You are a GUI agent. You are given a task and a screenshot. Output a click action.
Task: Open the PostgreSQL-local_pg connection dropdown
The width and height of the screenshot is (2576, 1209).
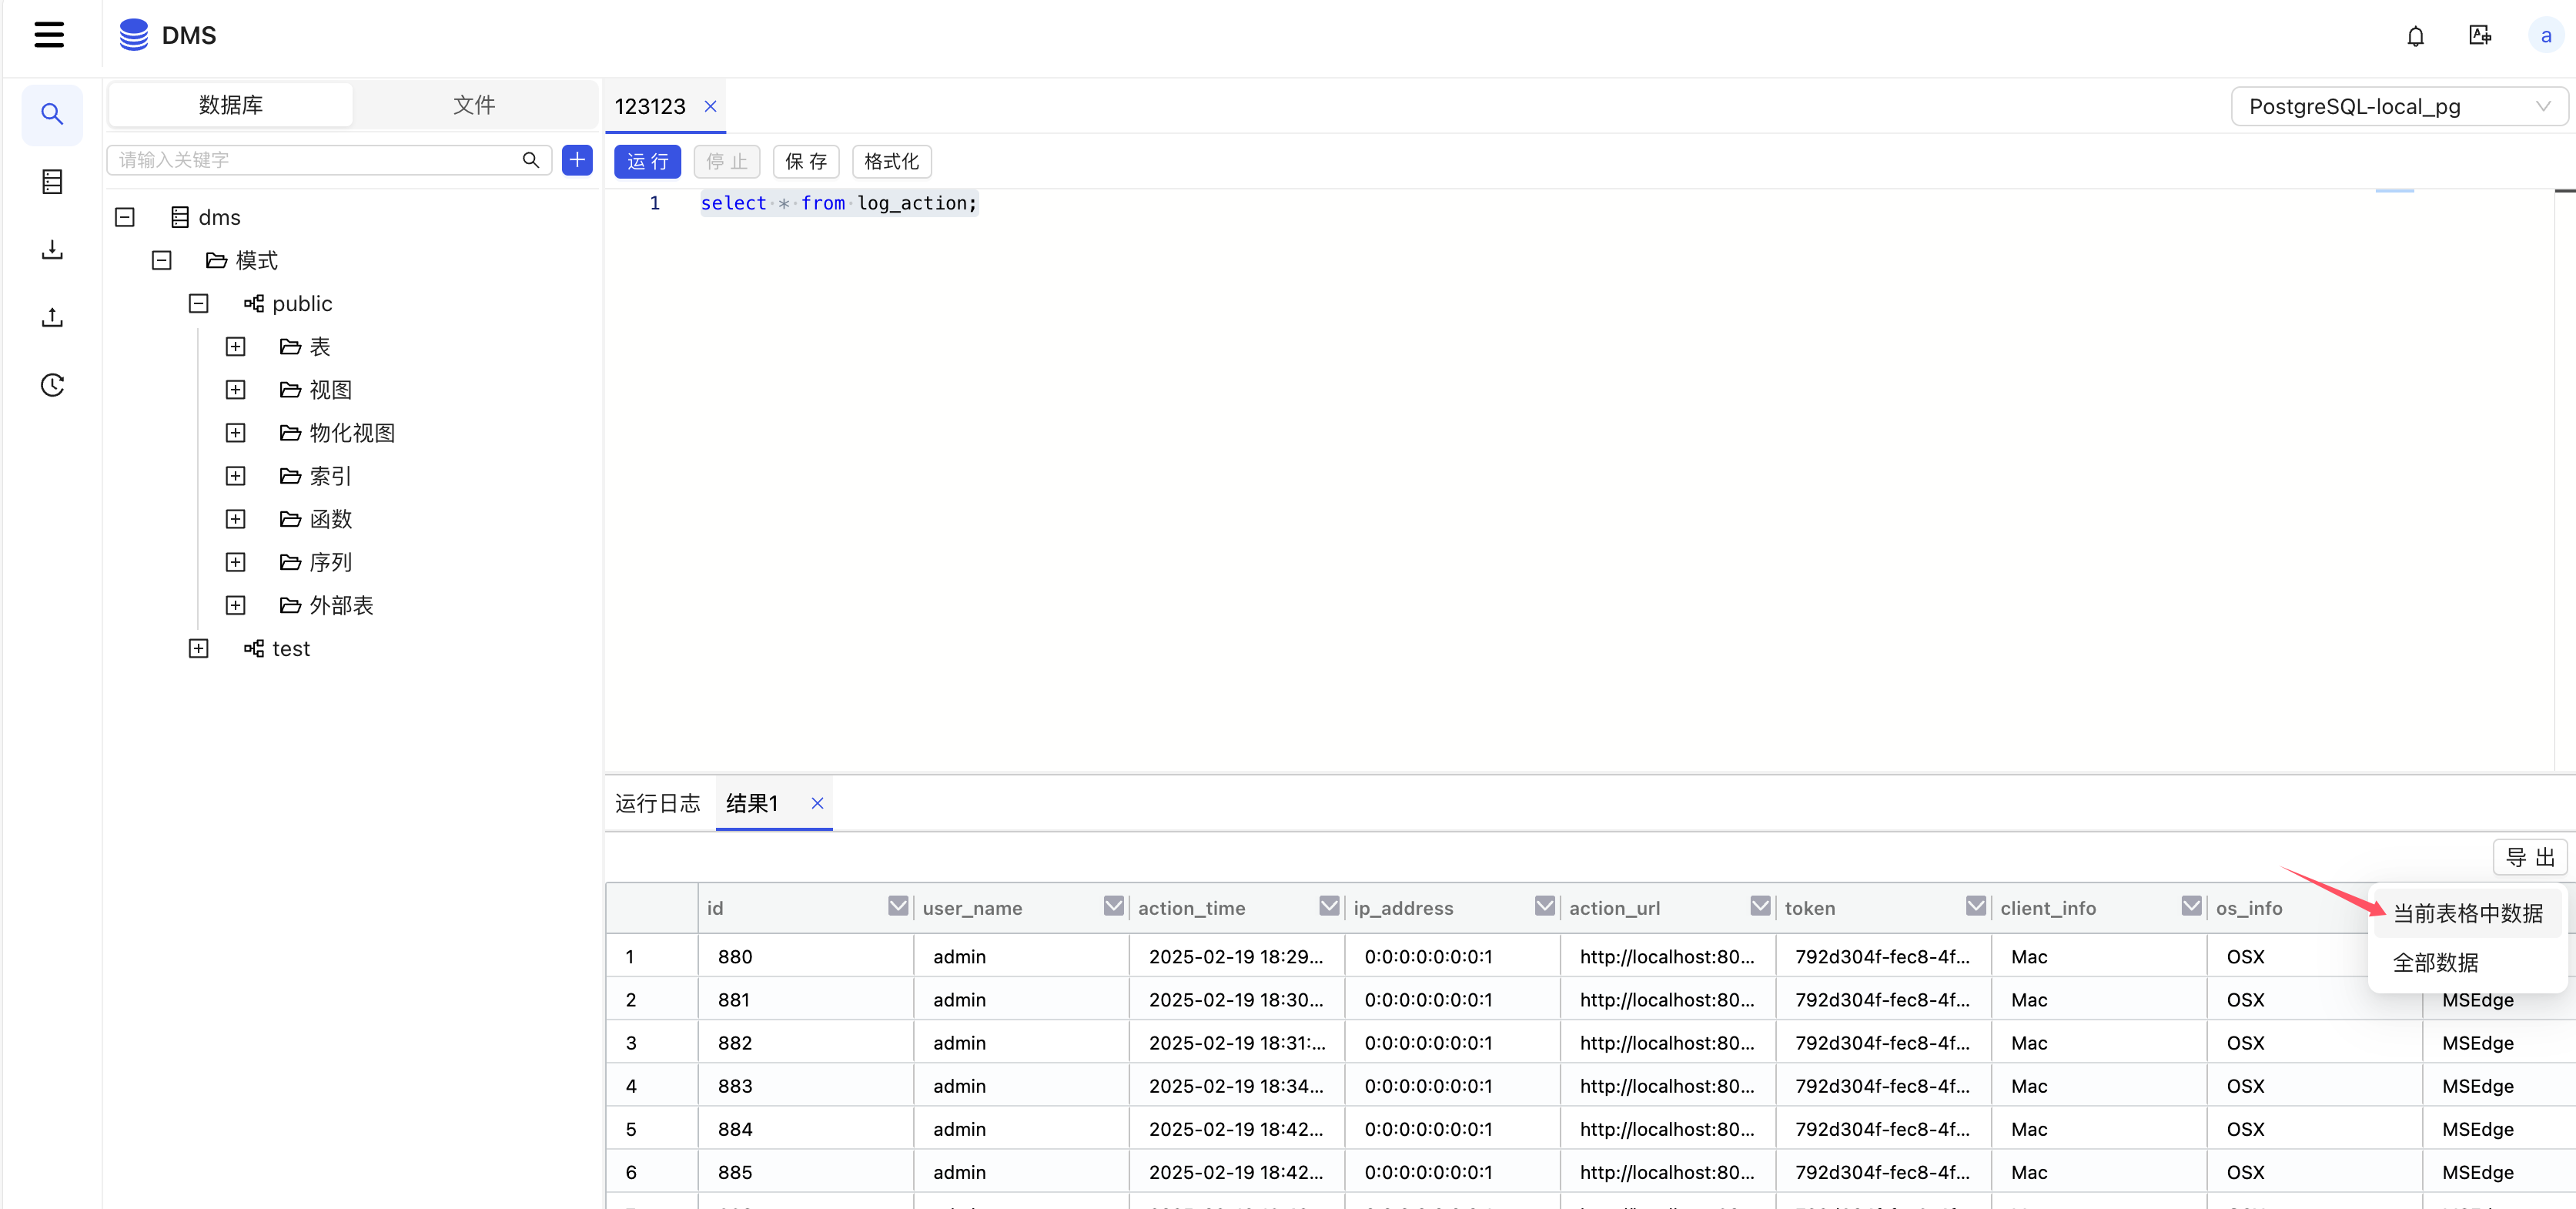[x=2398, y=106]
